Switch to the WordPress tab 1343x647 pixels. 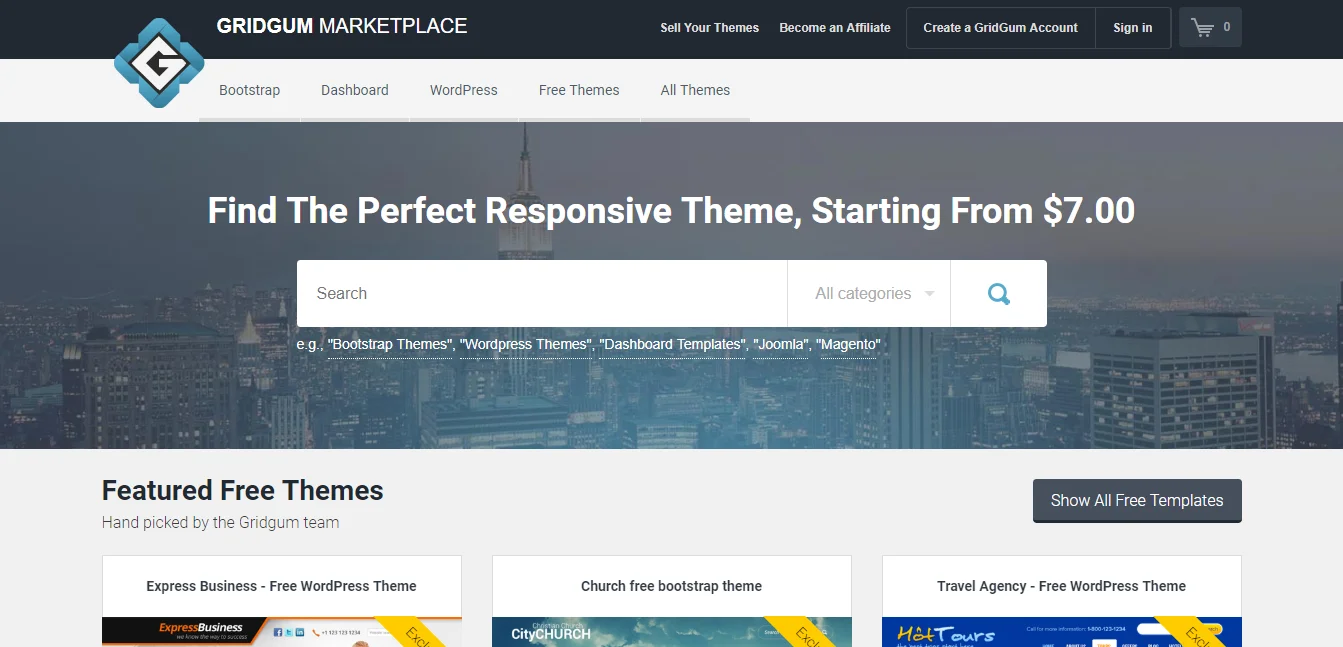(464, 90)
